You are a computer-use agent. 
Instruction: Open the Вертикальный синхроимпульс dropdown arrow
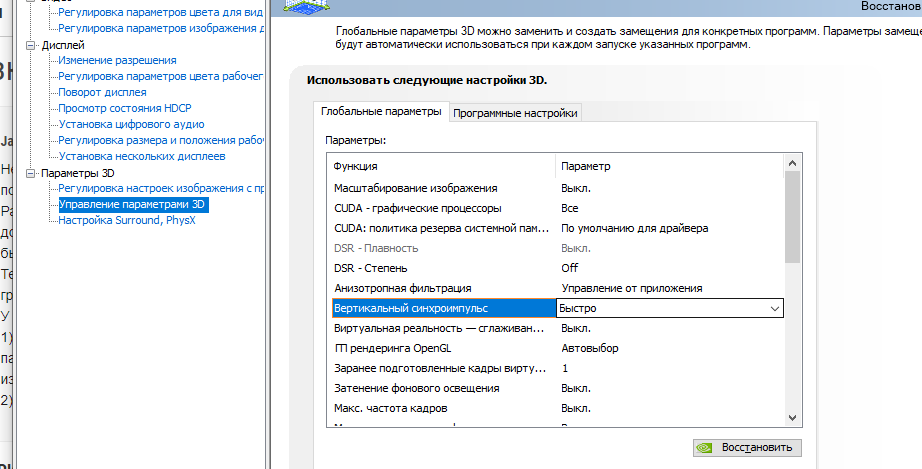point(775,308)
